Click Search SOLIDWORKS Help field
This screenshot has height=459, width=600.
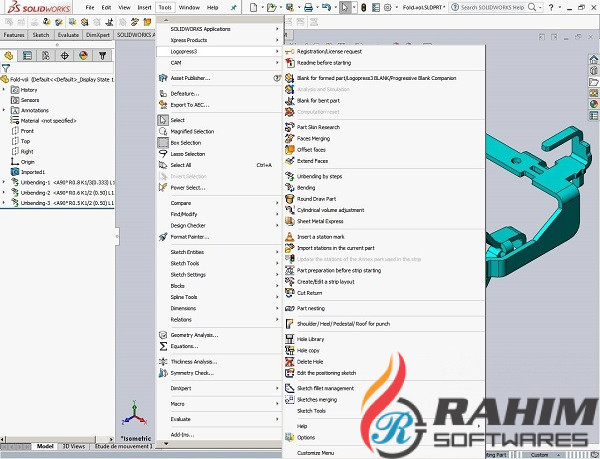(493, 7)
